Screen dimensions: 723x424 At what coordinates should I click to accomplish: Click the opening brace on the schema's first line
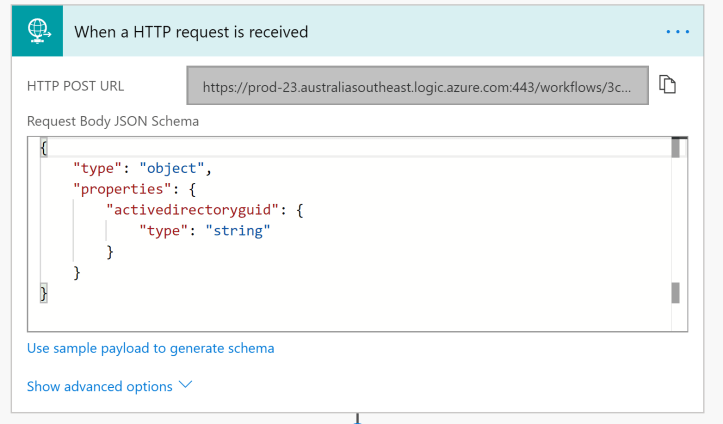pyautogui.click(x=44, y=146)
